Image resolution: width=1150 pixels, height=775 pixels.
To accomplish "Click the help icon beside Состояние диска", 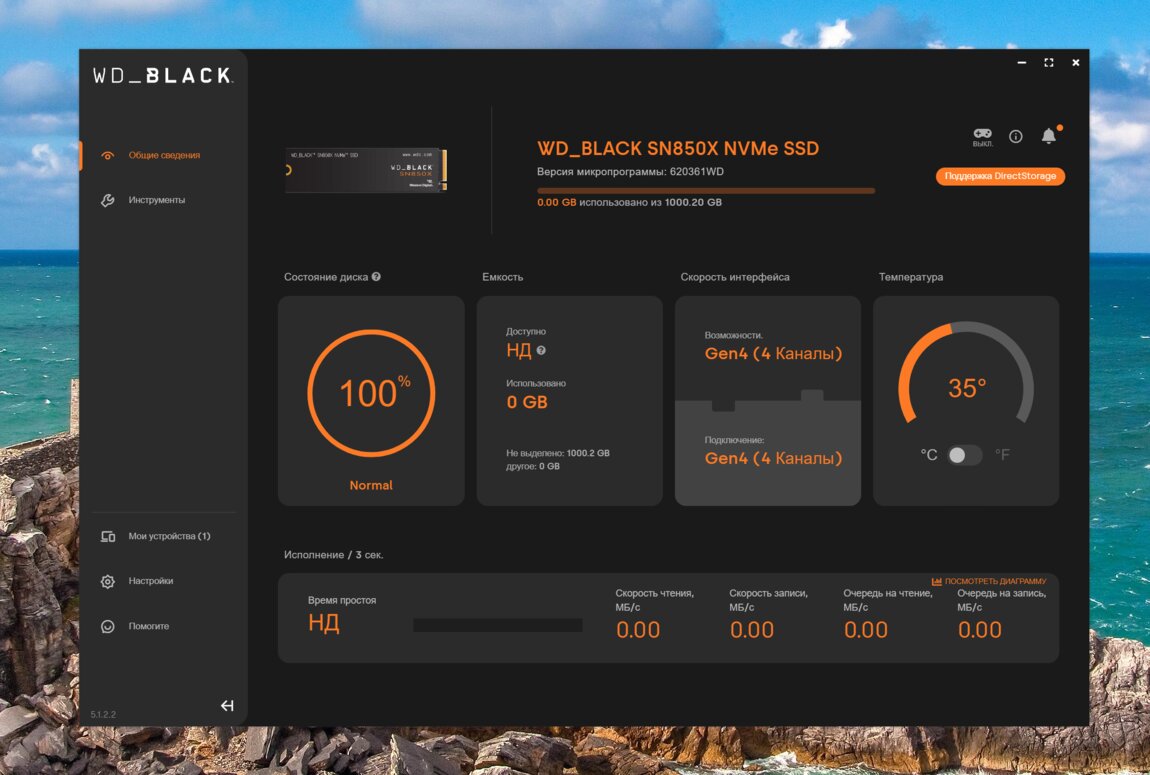I will click(x=376, y=277).
